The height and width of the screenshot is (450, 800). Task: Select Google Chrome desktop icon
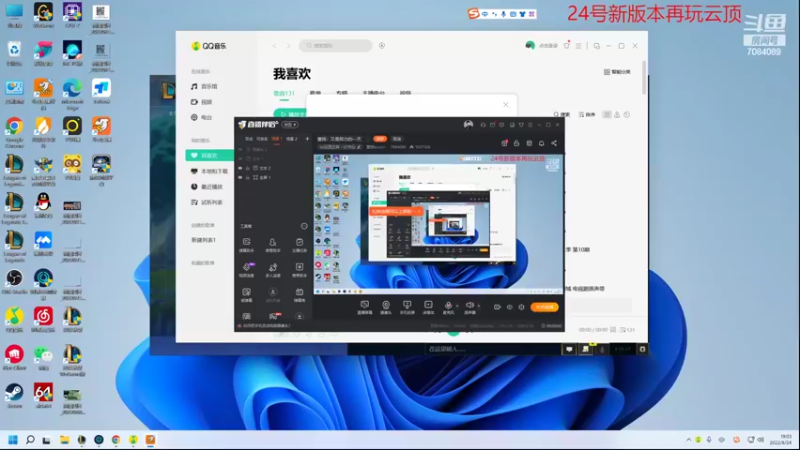[14, 132]
